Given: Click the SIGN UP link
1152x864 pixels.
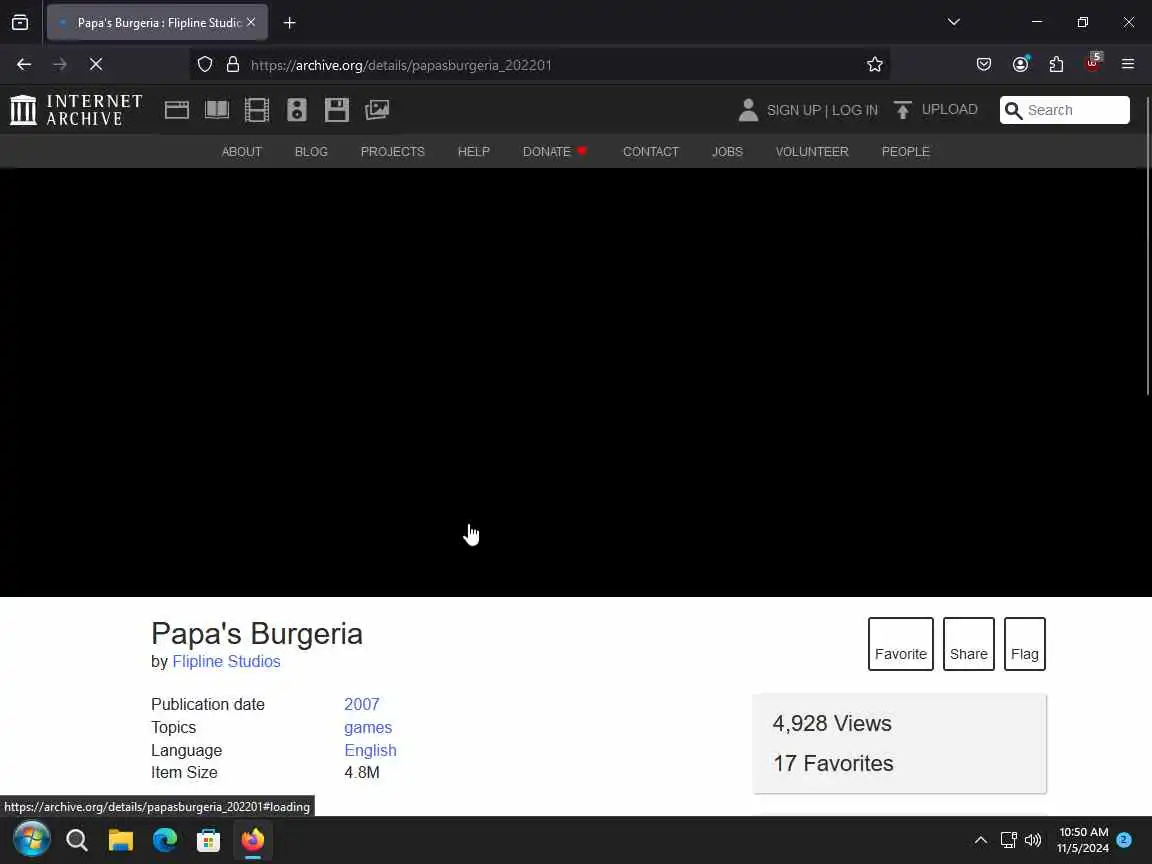Looking at the screenshot, I should click(x=793, y=110).
